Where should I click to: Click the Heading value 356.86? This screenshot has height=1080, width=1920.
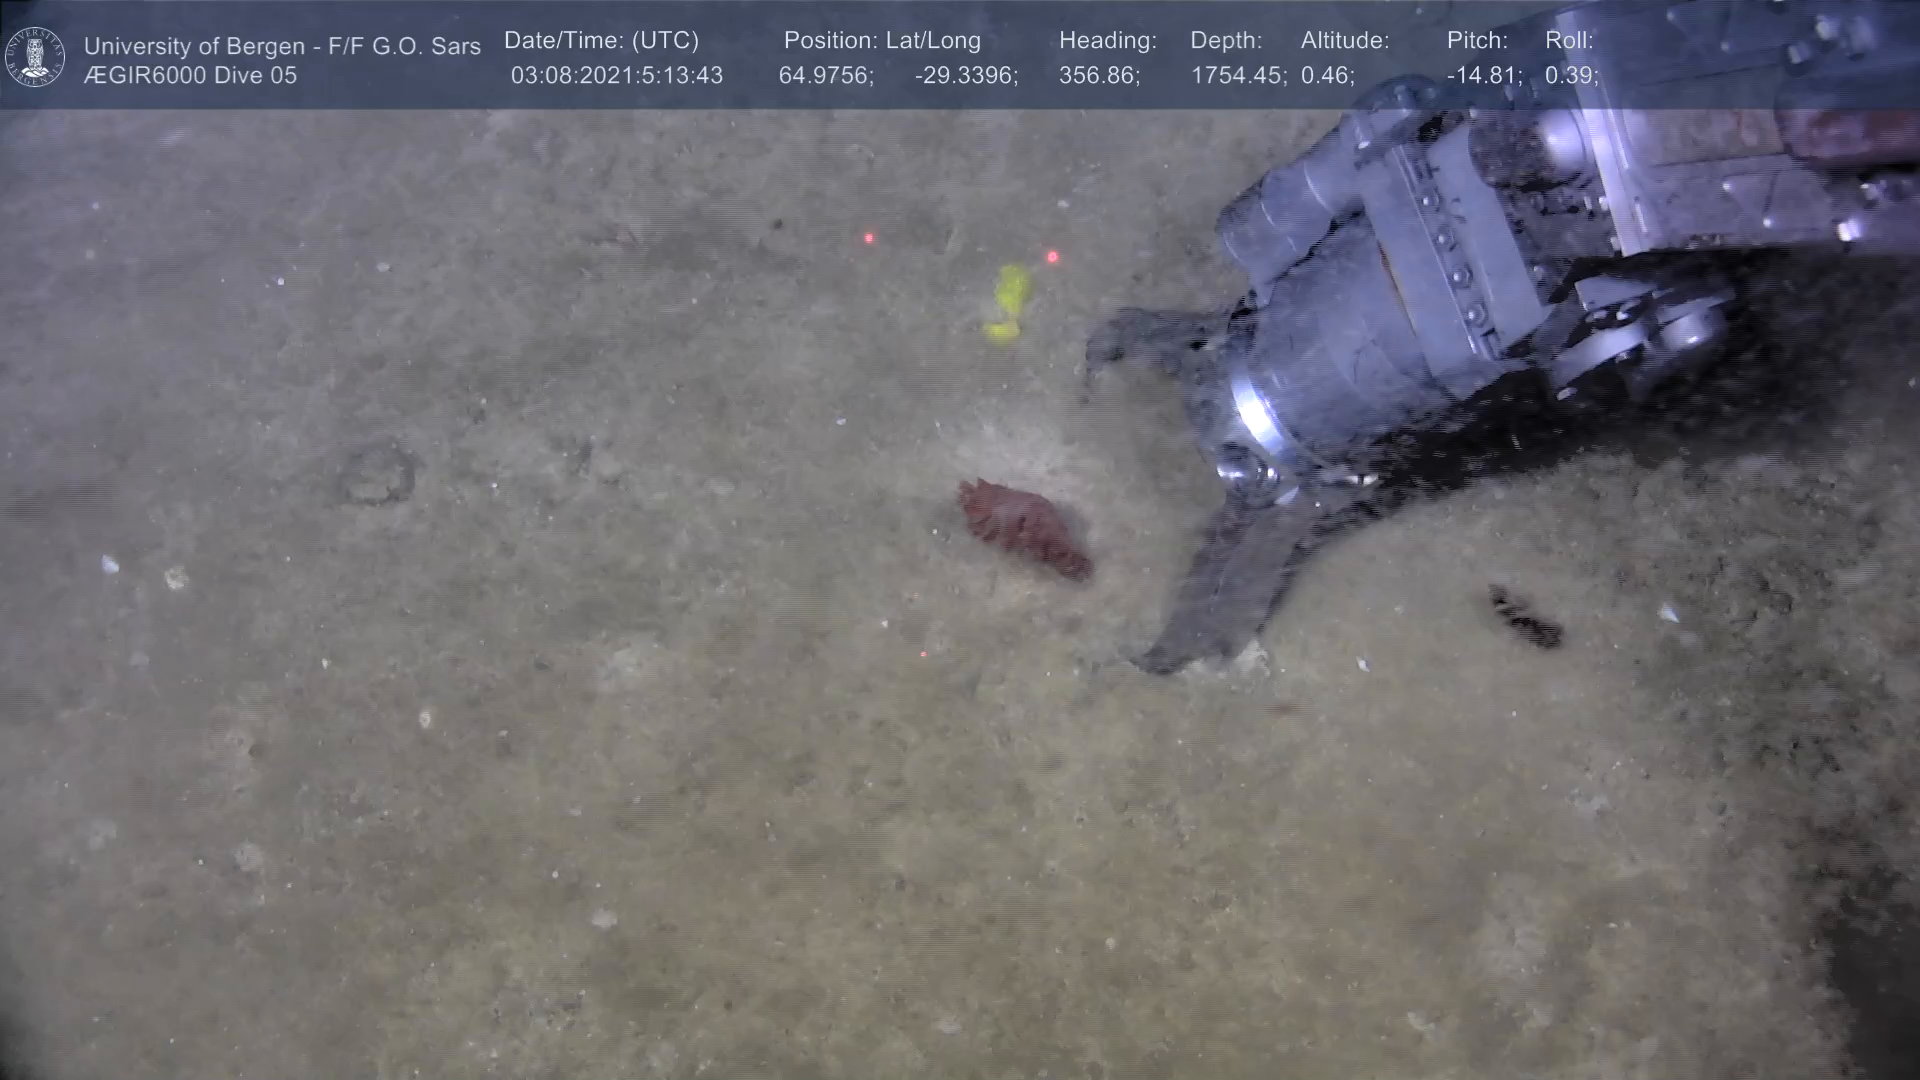coord(1098,76)
